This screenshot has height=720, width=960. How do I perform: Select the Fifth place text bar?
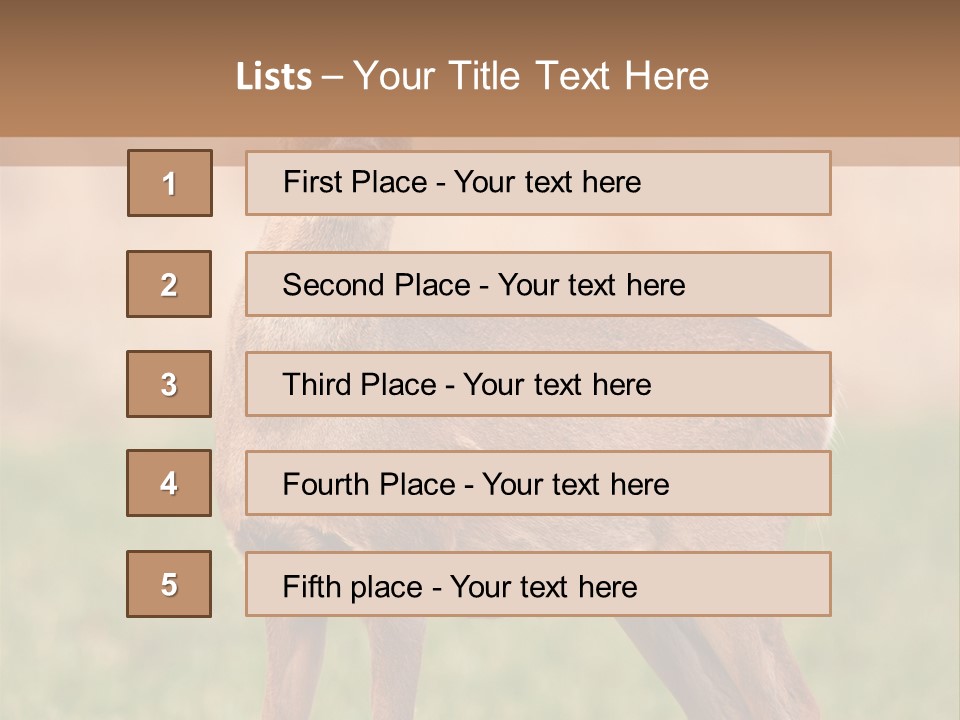coord(538,584)
